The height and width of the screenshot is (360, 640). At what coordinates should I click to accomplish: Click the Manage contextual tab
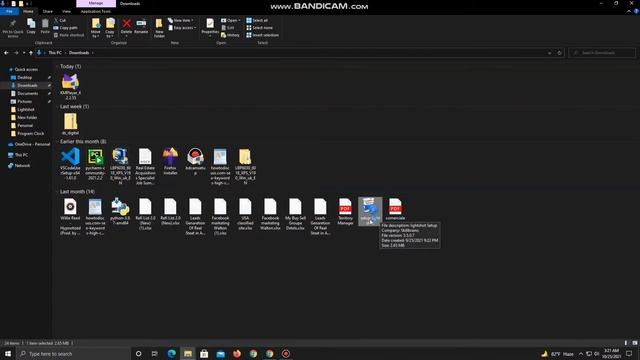(96, 3)
